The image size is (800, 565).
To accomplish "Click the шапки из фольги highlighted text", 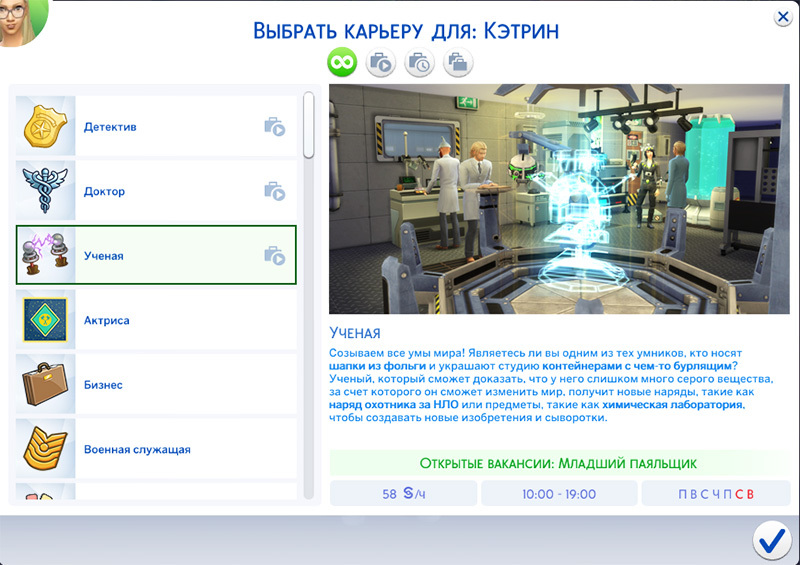I will pyautogui.click(x=377, y=366).
